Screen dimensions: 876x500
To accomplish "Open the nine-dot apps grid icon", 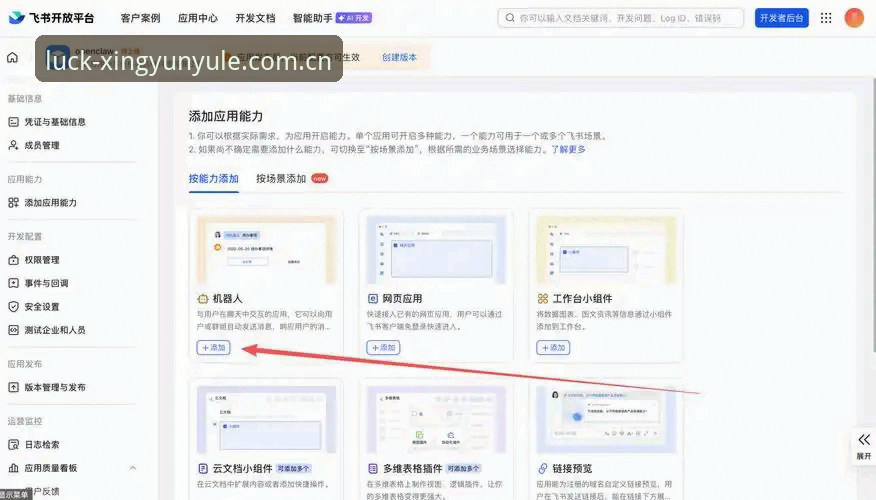I will (826, 18).
